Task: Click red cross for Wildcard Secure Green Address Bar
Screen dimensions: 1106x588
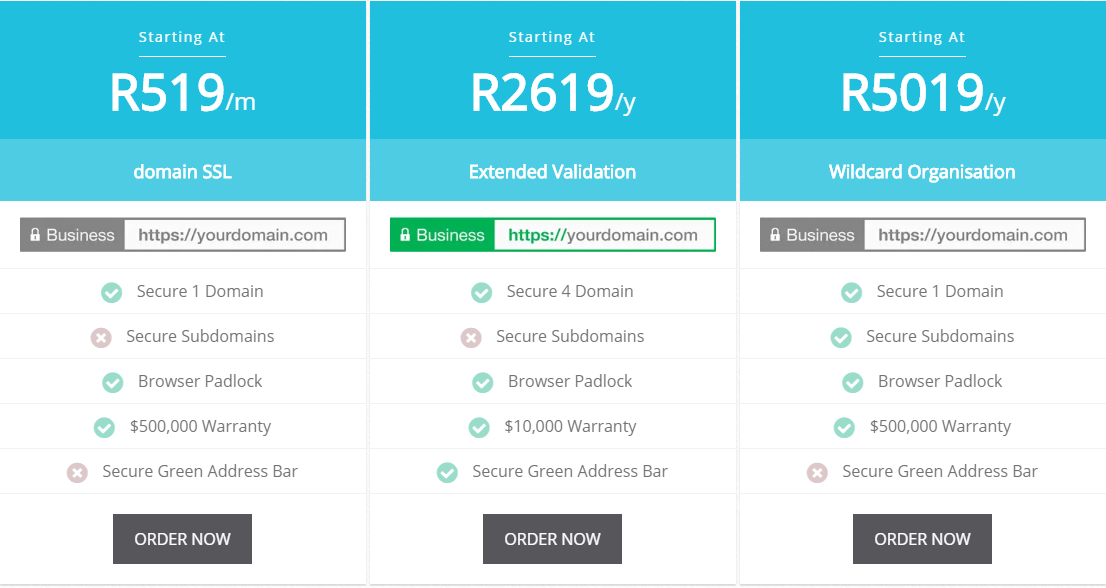Action: 817,472
